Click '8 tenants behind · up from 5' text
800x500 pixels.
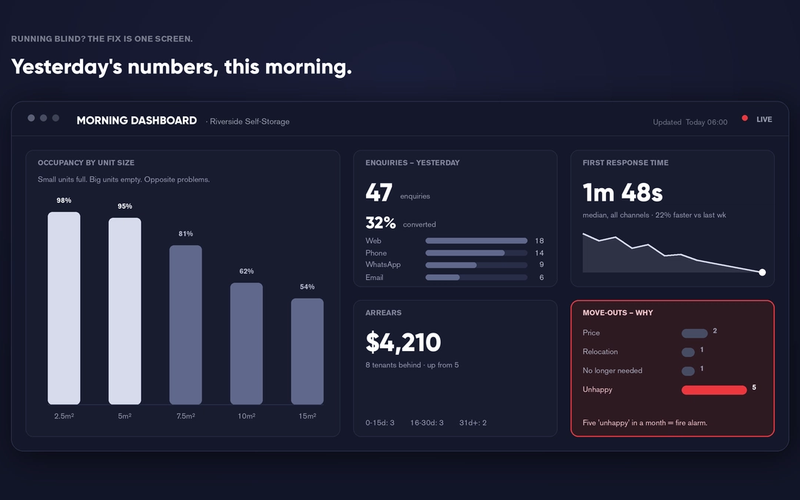click(412, 365)
